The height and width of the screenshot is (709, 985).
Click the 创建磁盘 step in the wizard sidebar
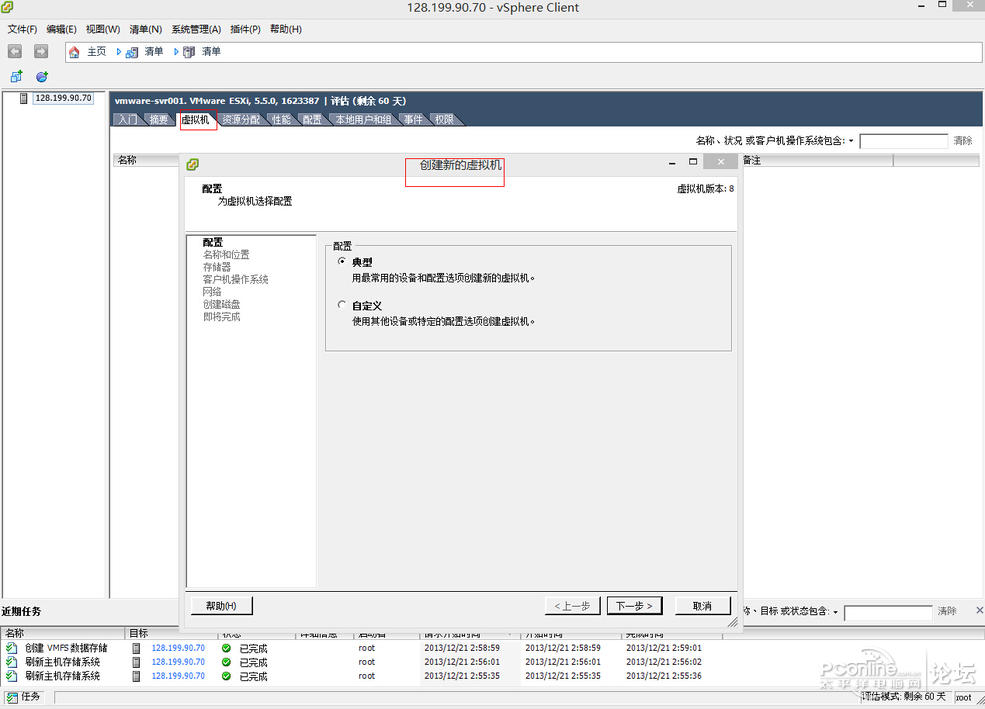point(221,304)
